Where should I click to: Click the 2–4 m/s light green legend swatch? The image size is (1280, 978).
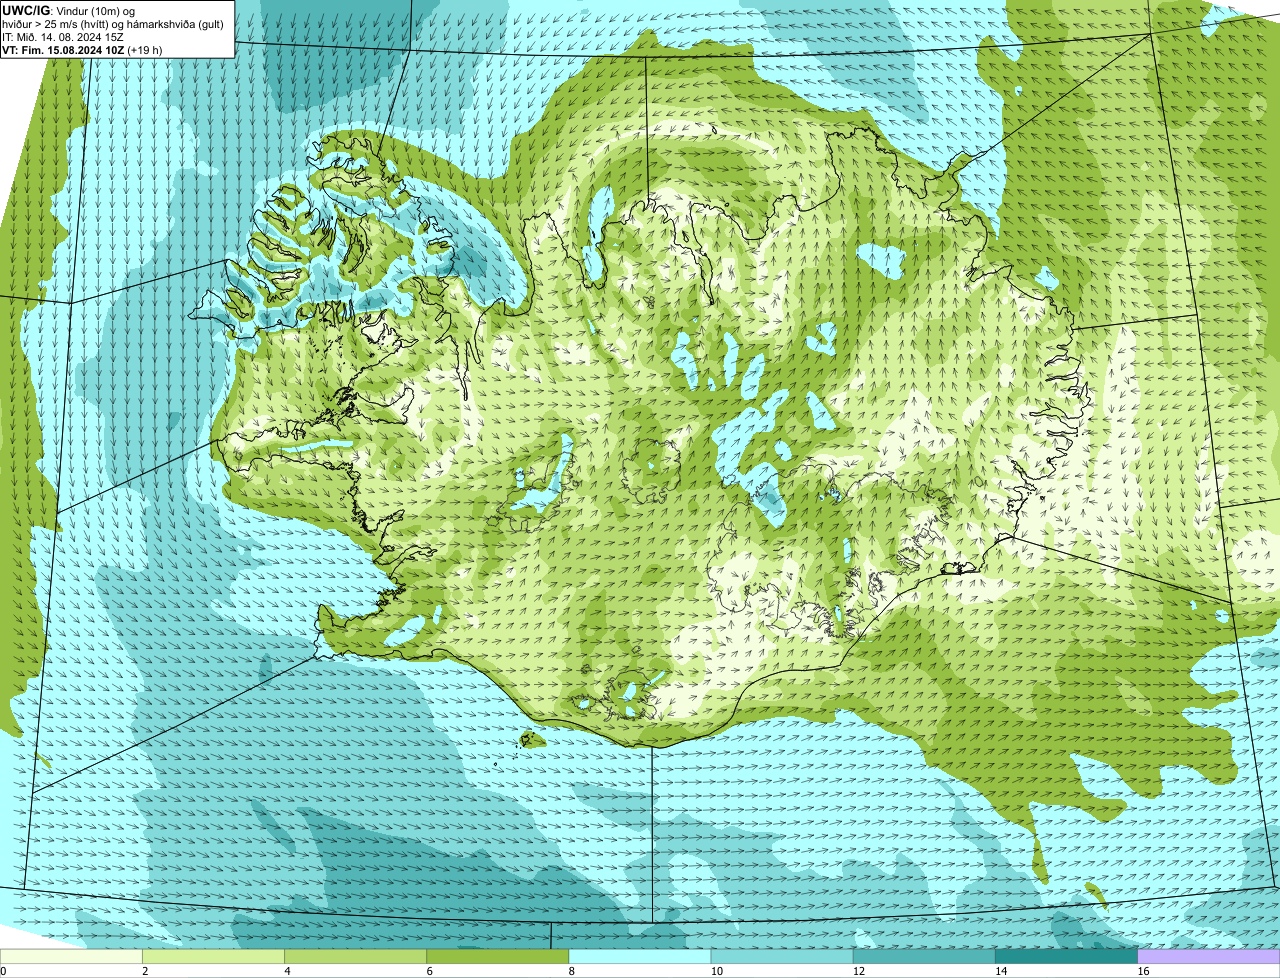[x=213, y=957]
